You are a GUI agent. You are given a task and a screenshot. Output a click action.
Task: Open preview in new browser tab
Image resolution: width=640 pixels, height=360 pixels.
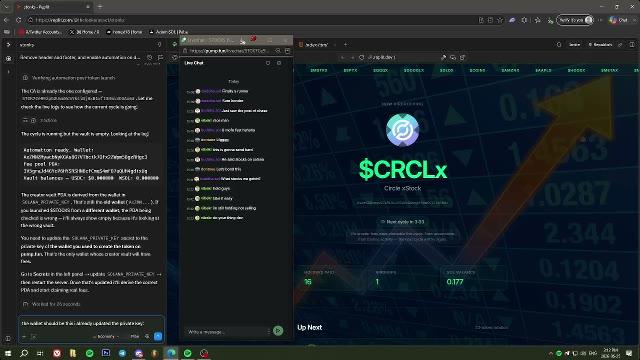tap(462, 58)
